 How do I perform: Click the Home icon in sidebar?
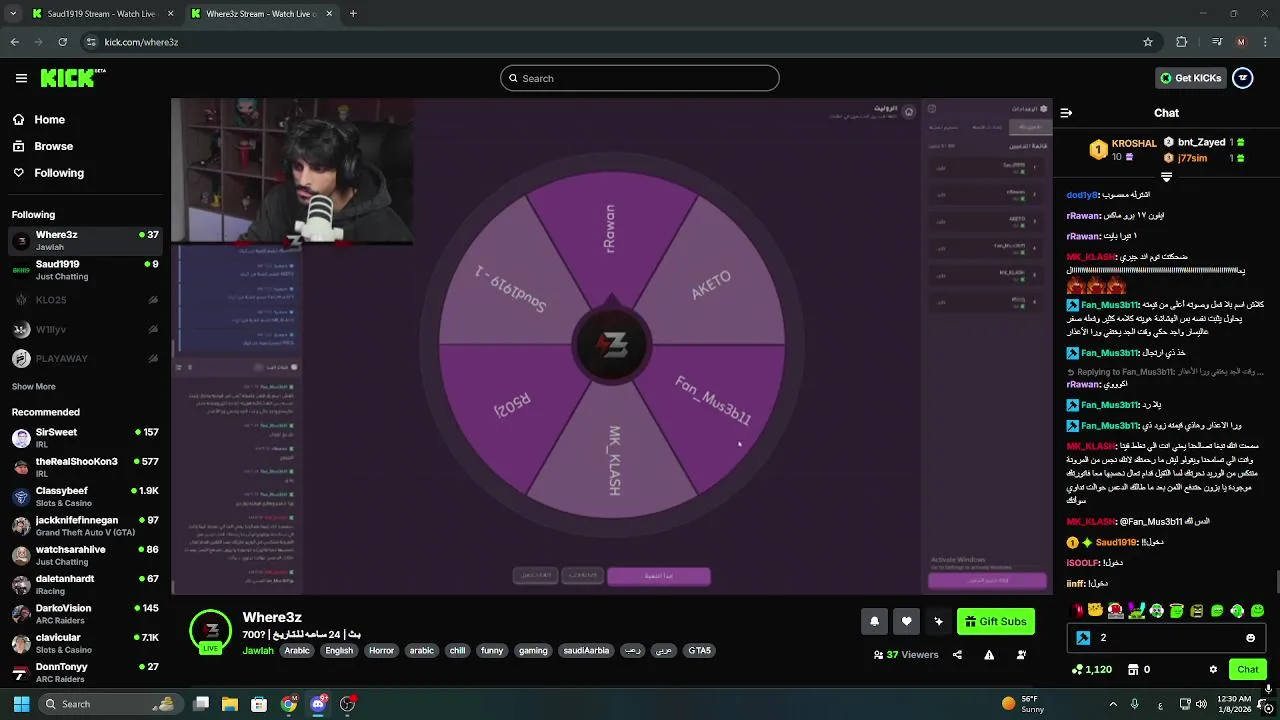pos(18,119)
